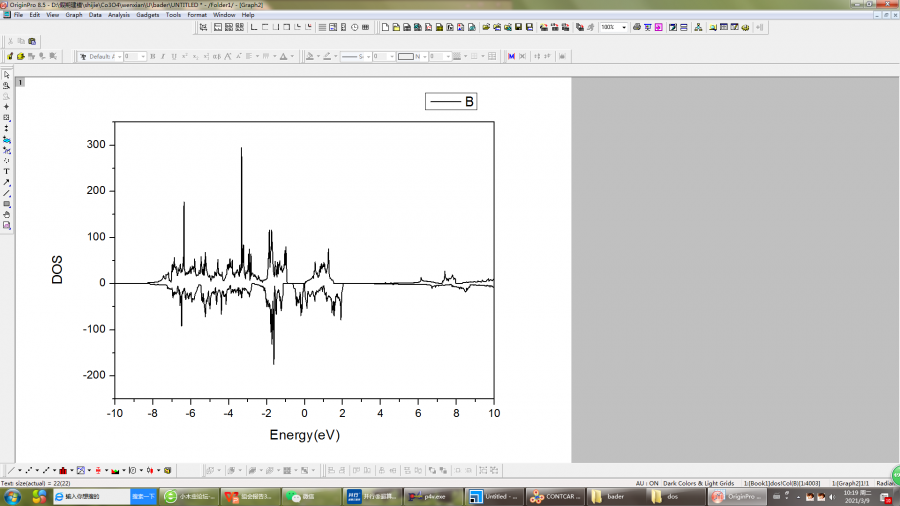
Task: Select the Line drawing tool
Action: [6, 193]
